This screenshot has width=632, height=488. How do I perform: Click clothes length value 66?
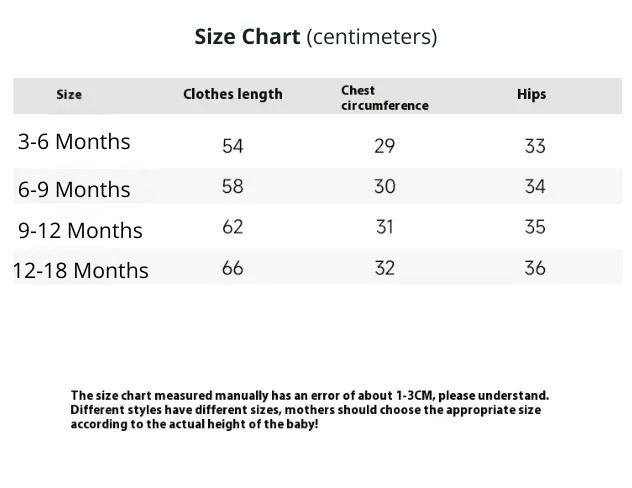[x=232, y=268]
